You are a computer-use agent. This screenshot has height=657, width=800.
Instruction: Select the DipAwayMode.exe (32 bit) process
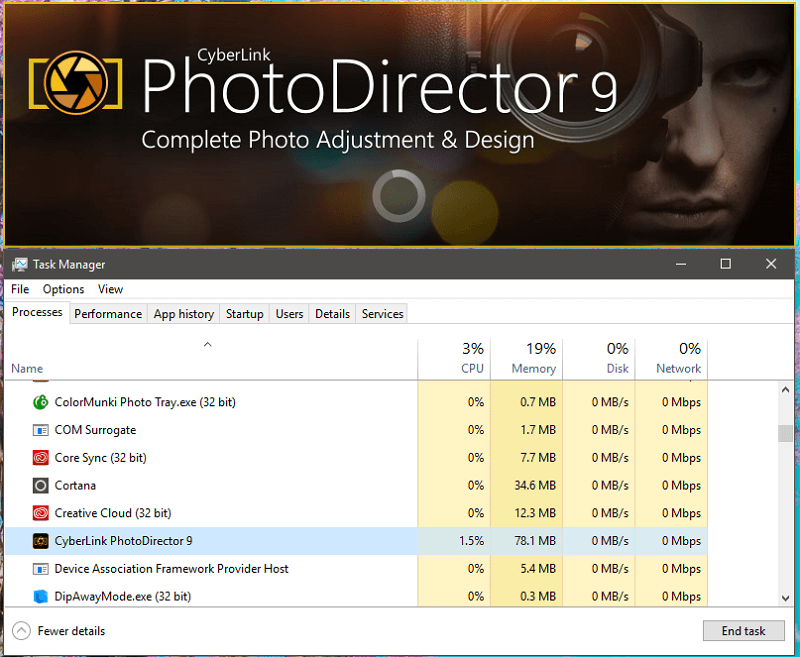click(356, 596)
